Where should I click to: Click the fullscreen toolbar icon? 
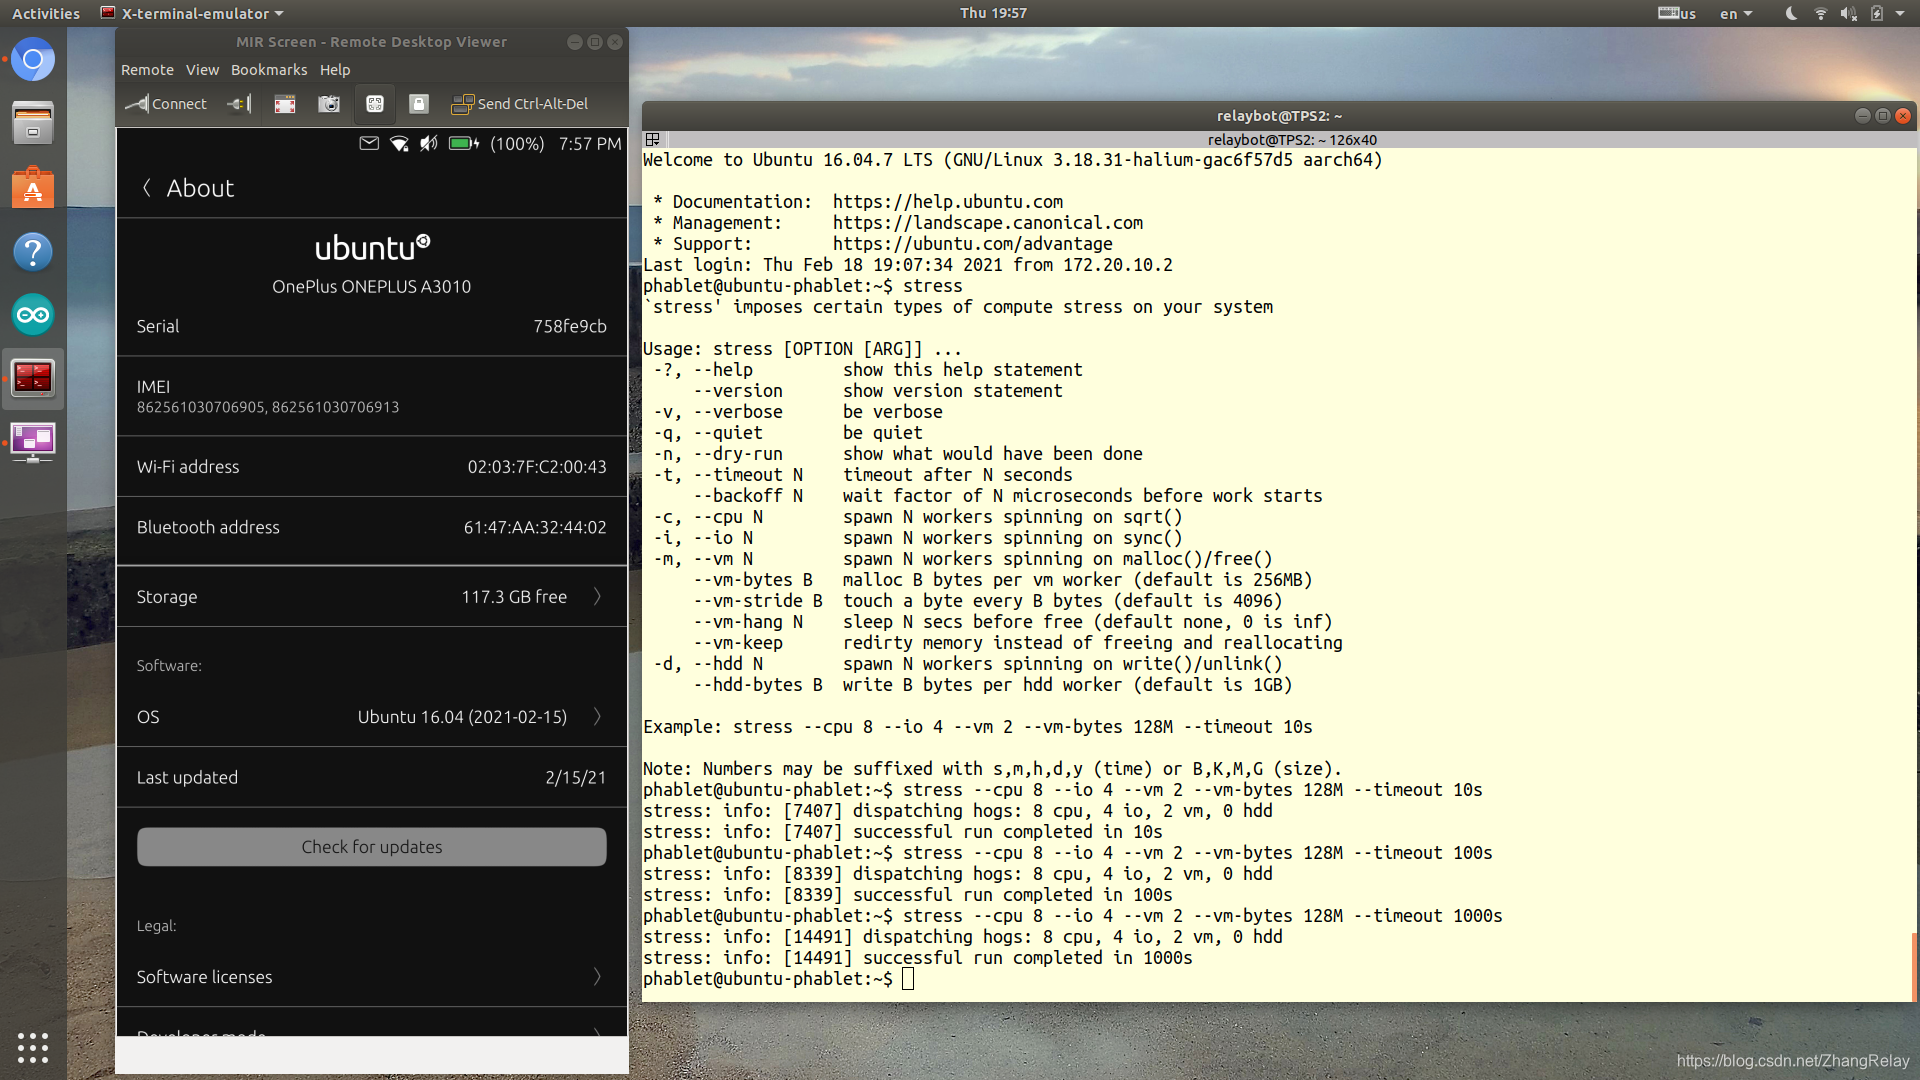285,104
